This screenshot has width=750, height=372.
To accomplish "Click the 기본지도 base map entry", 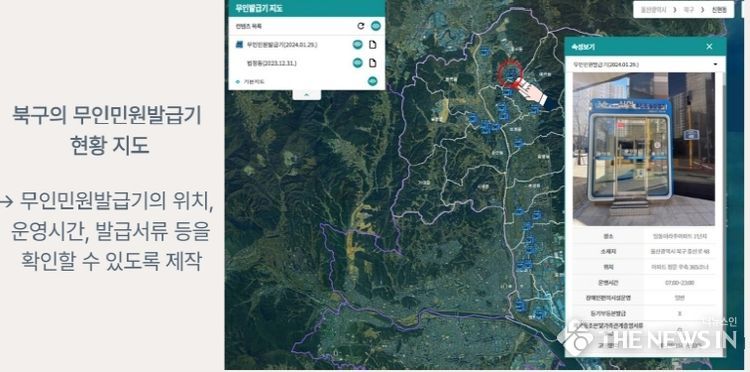I will [x=254, y=82].
